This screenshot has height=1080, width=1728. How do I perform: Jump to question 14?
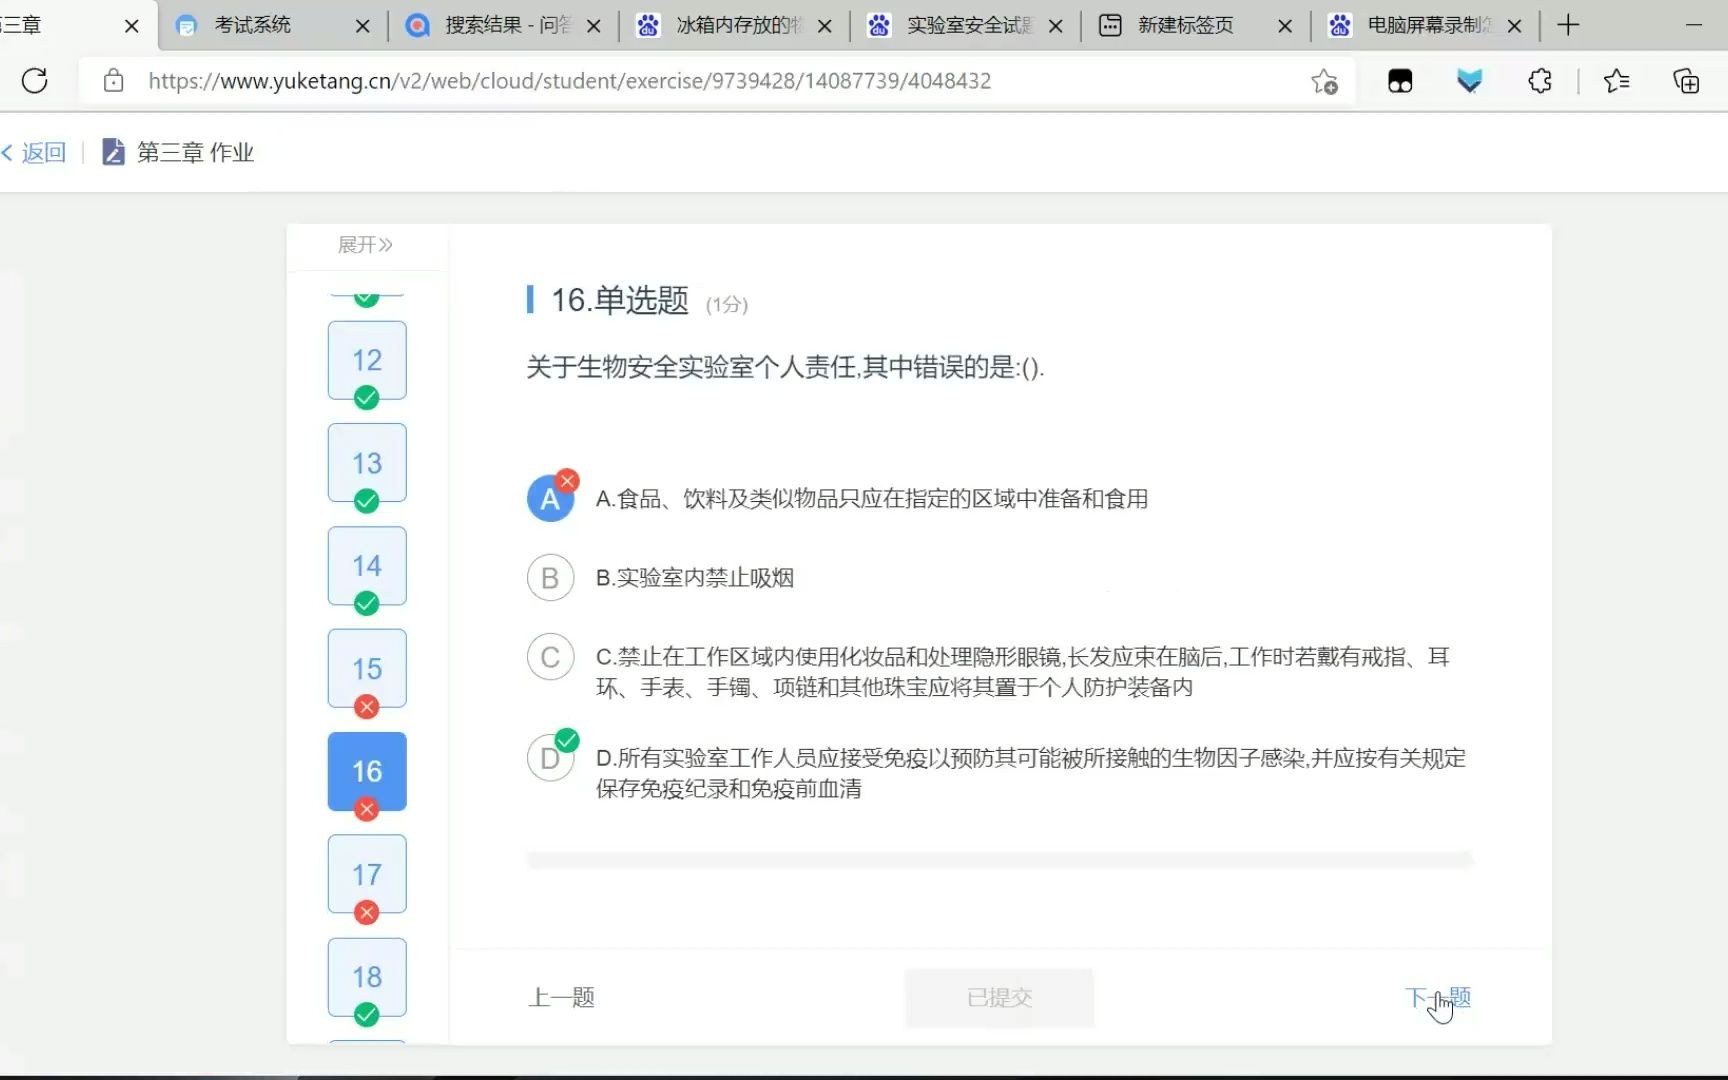click(x=367, y=566)
